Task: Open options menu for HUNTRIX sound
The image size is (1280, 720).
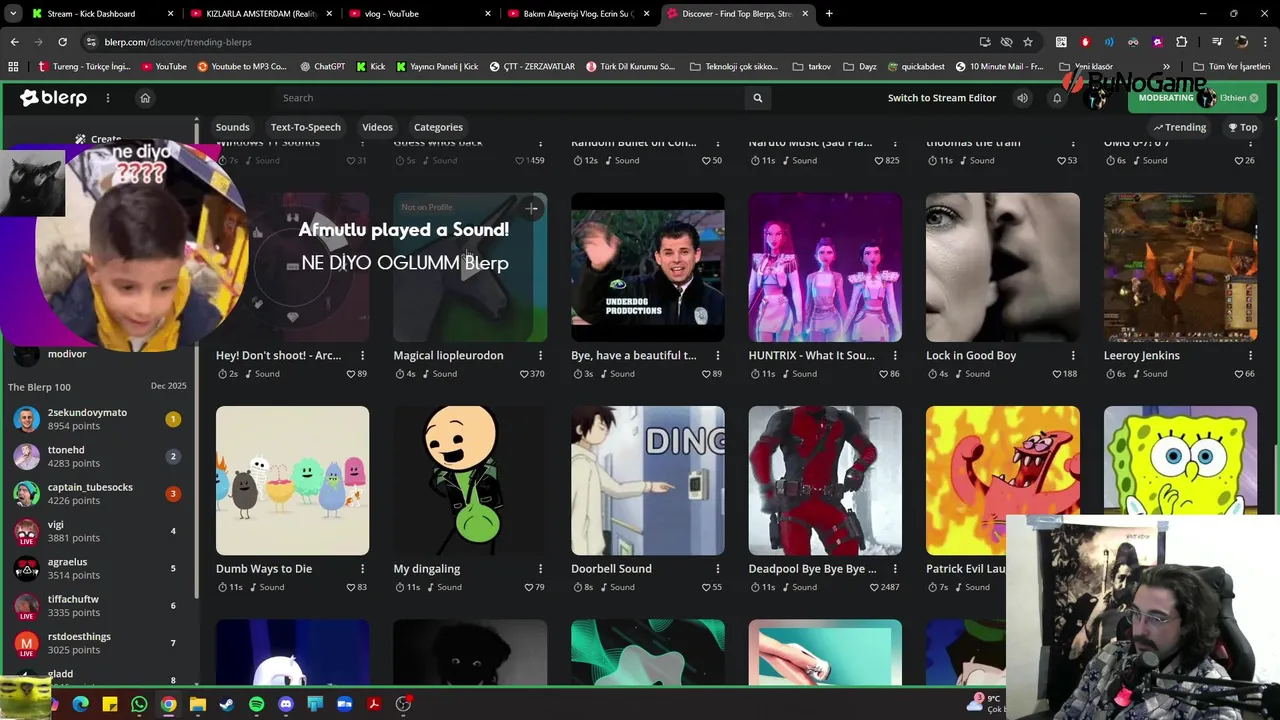Action: (x=895, y=355)
